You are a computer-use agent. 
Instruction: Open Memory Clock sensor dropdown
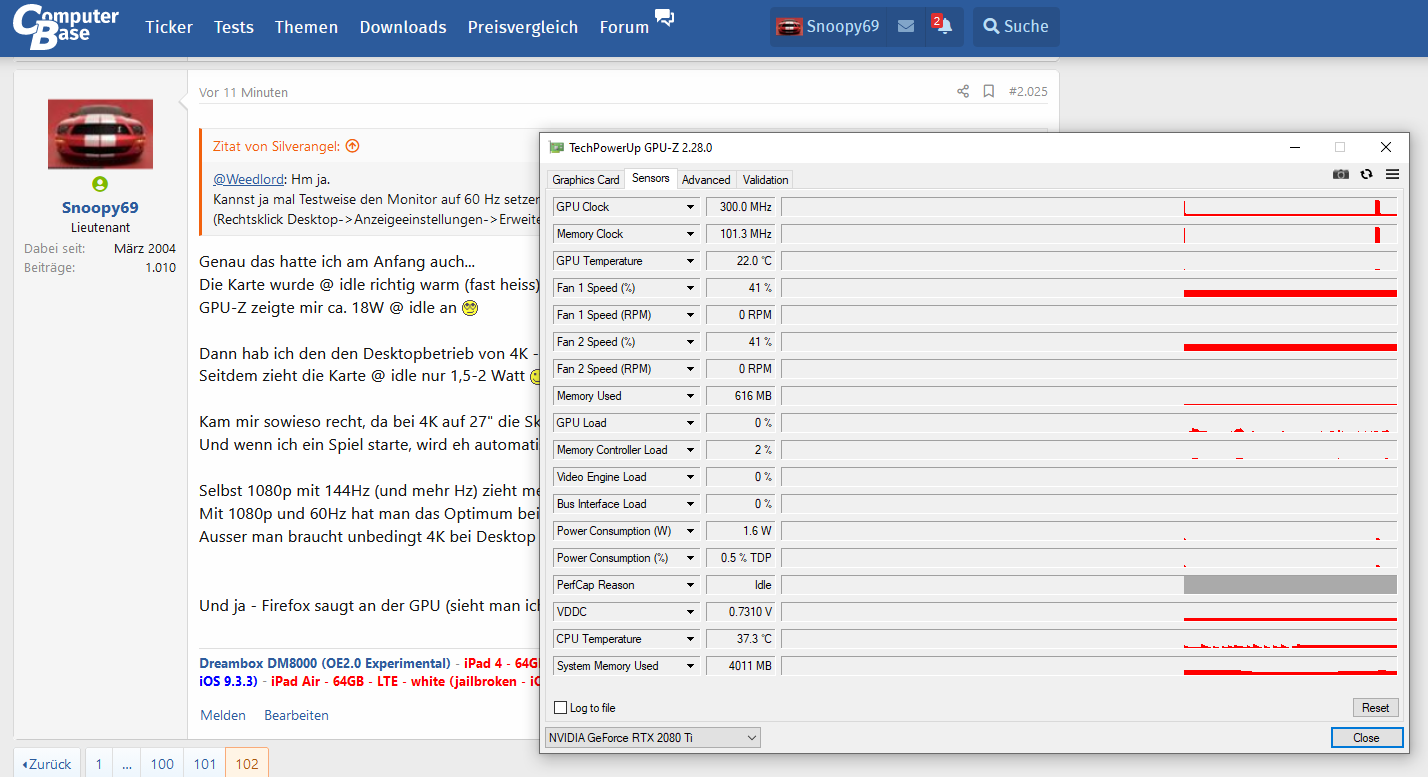(x=690, y=234)
